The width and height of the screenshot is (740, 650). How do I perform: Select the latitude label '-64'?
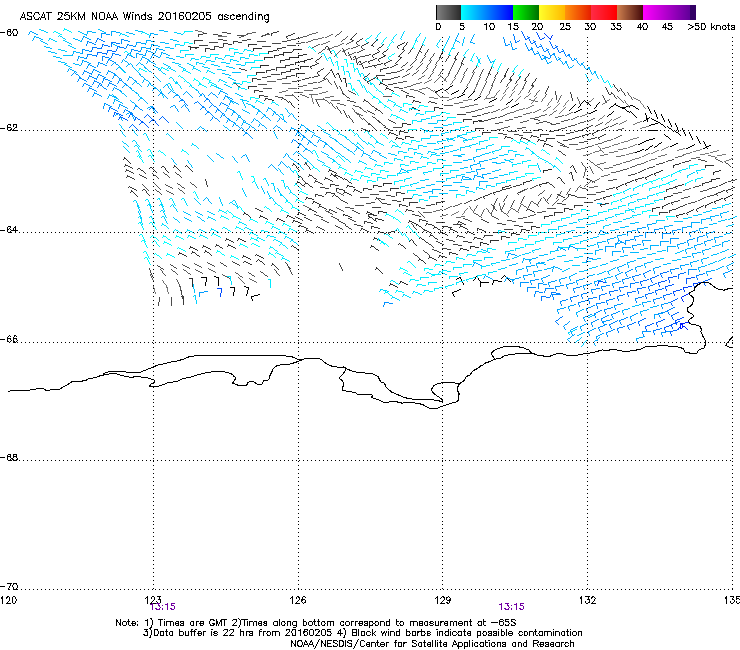(10, 230)
